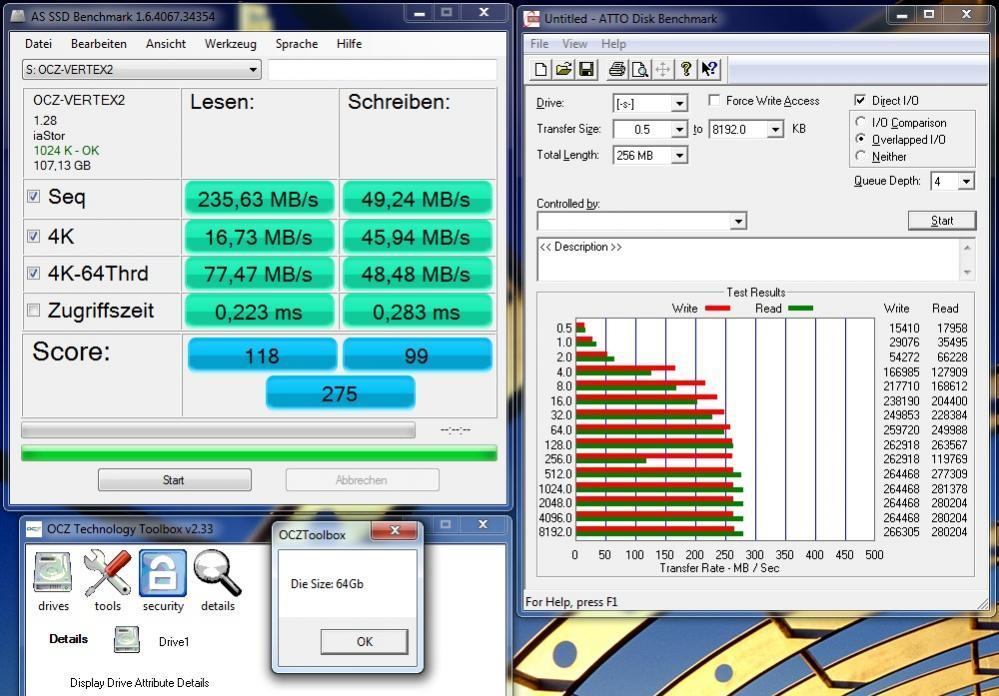
Task: Open the Sprache menu
Action: click(297, 44)
